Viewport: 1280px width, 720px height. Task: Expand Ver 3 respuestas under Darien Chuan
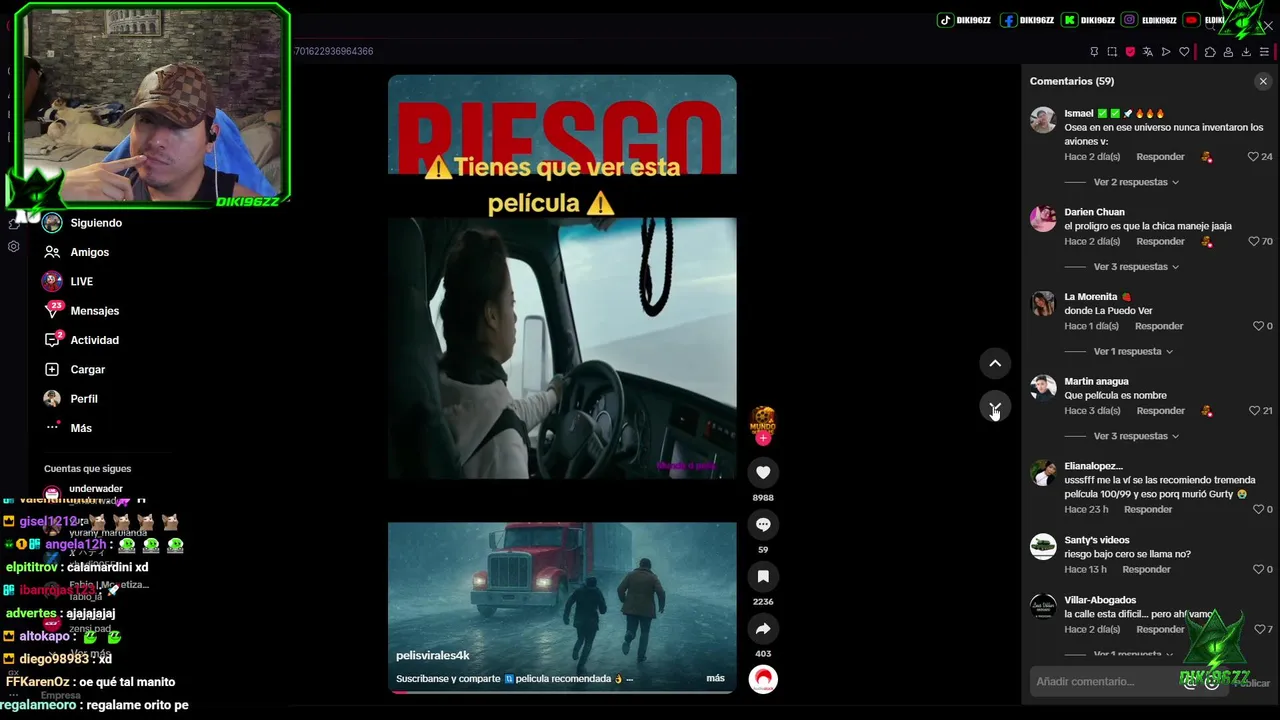1136,267
